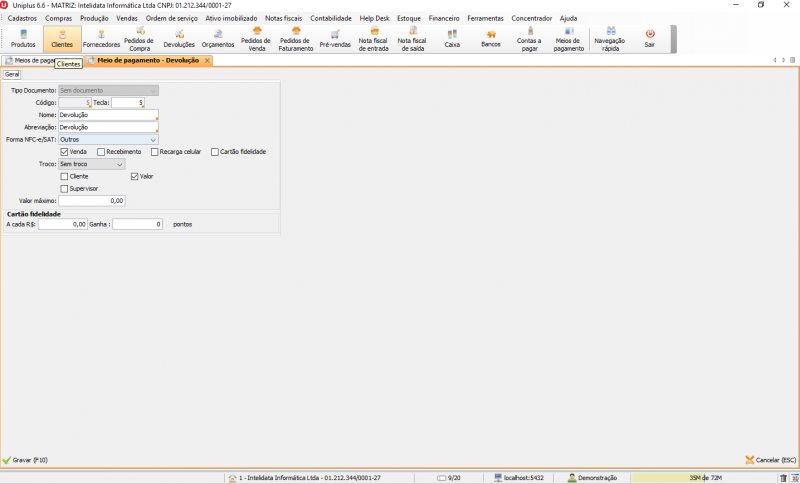Image resolution: width=800 pixels, height=484 pixels.
Task: Click Cancelar (ESC) button
Action: point(771,460)
